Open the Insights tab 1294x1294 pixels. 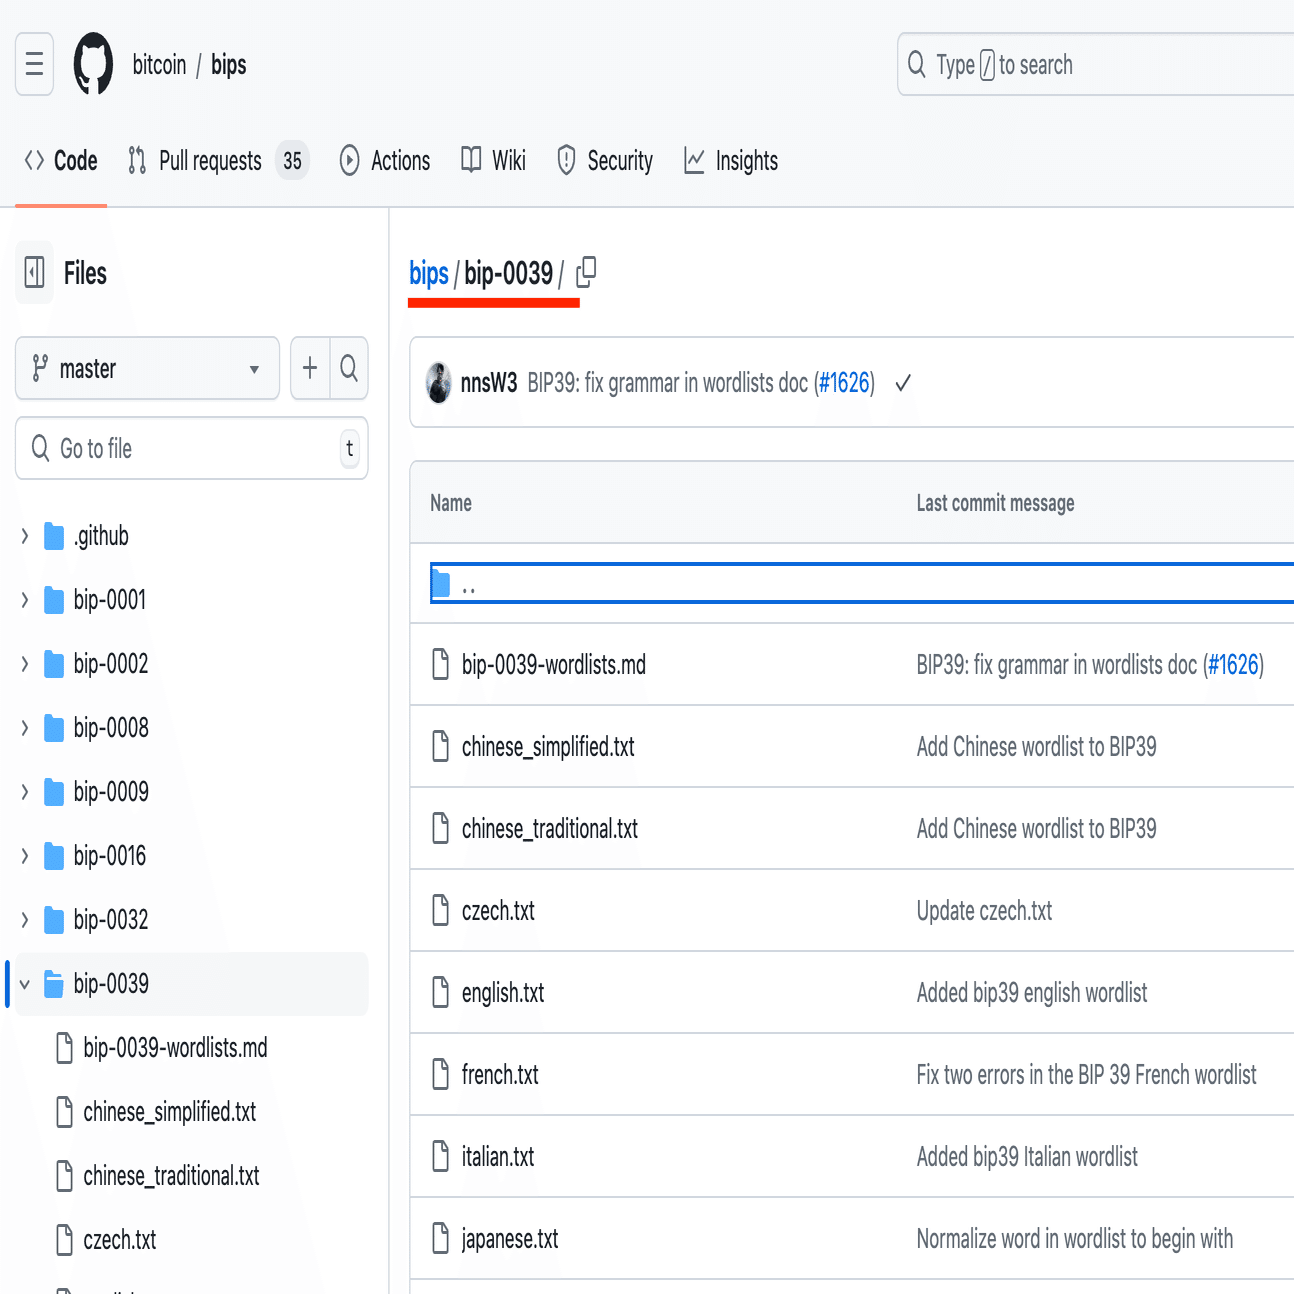[x=731, y=160]
